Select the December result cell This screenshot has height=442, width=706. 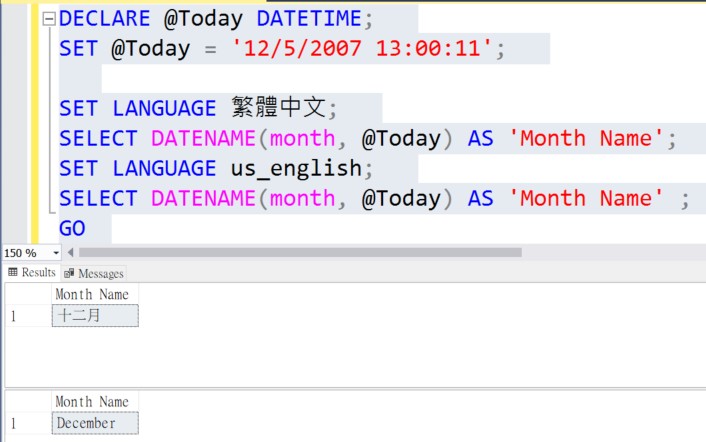95,423
